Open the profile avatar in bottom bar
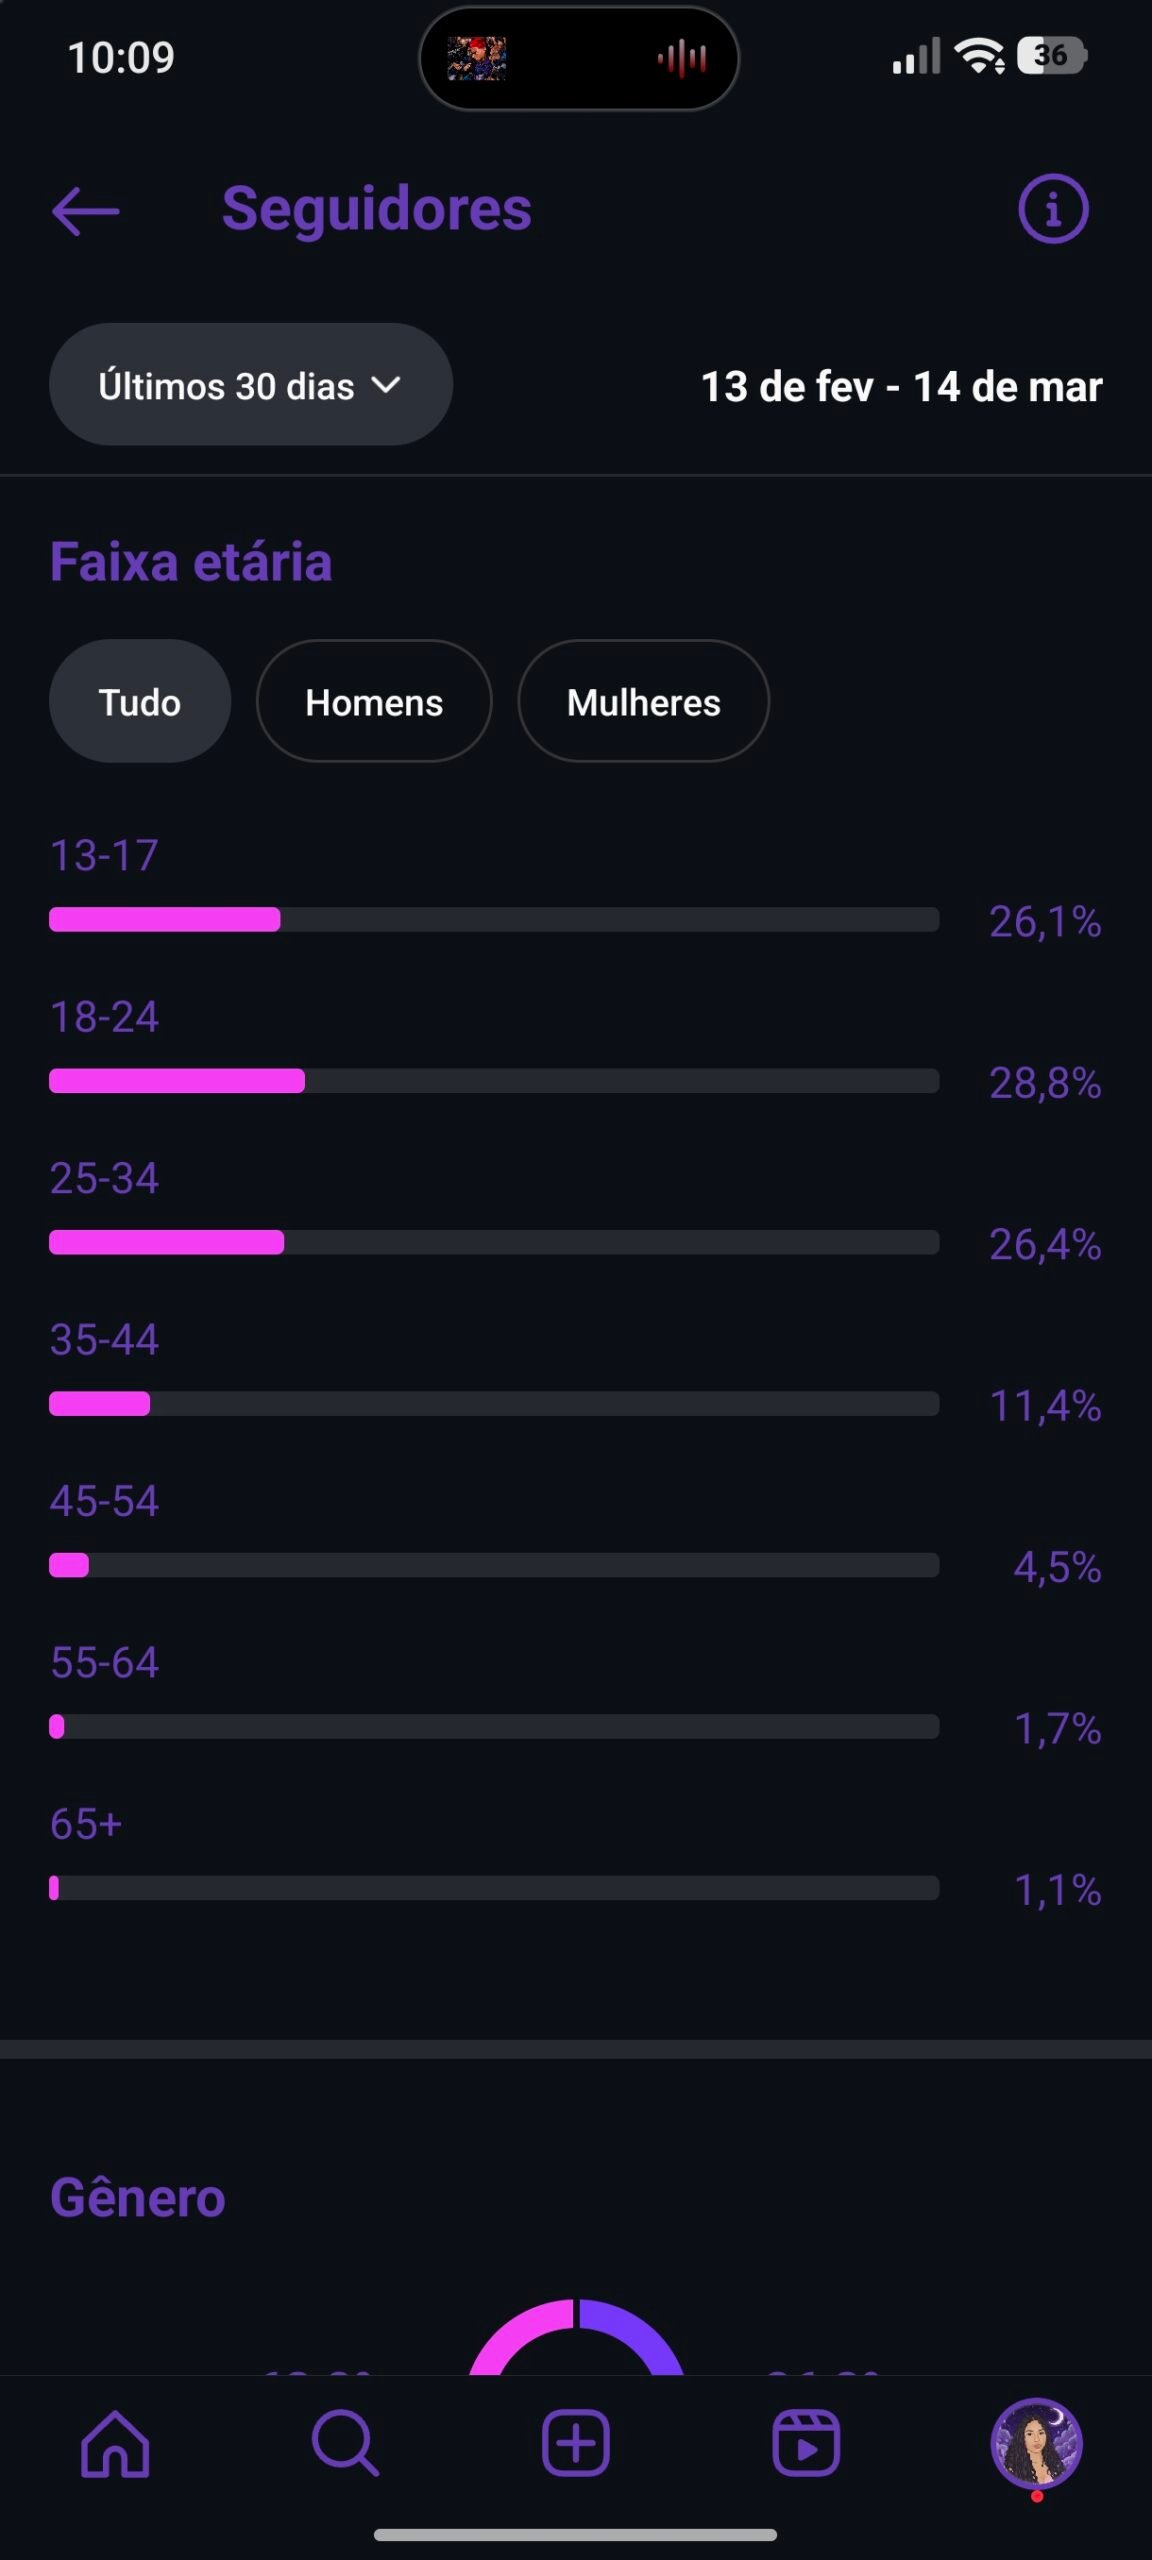 1036,2443
